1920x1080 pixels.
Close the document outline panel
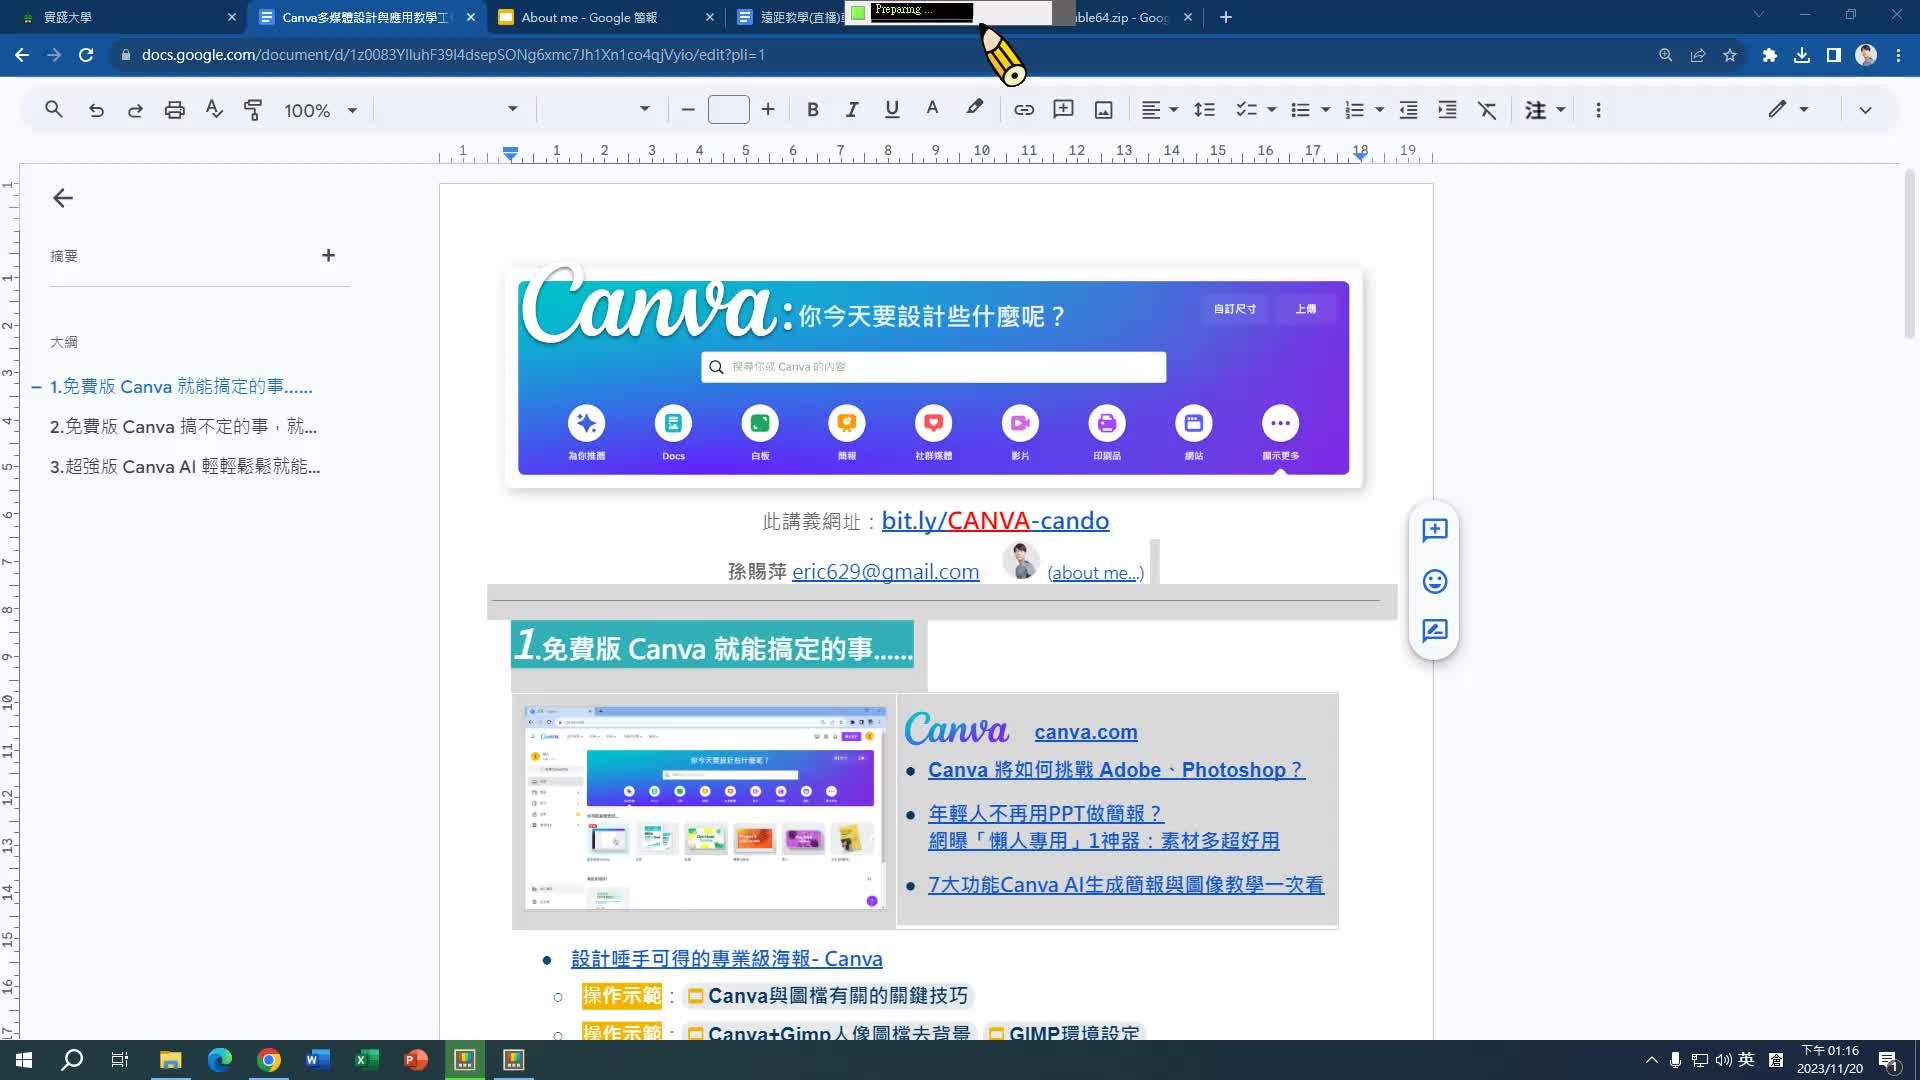pyautogui.click(x=63, y=198)
